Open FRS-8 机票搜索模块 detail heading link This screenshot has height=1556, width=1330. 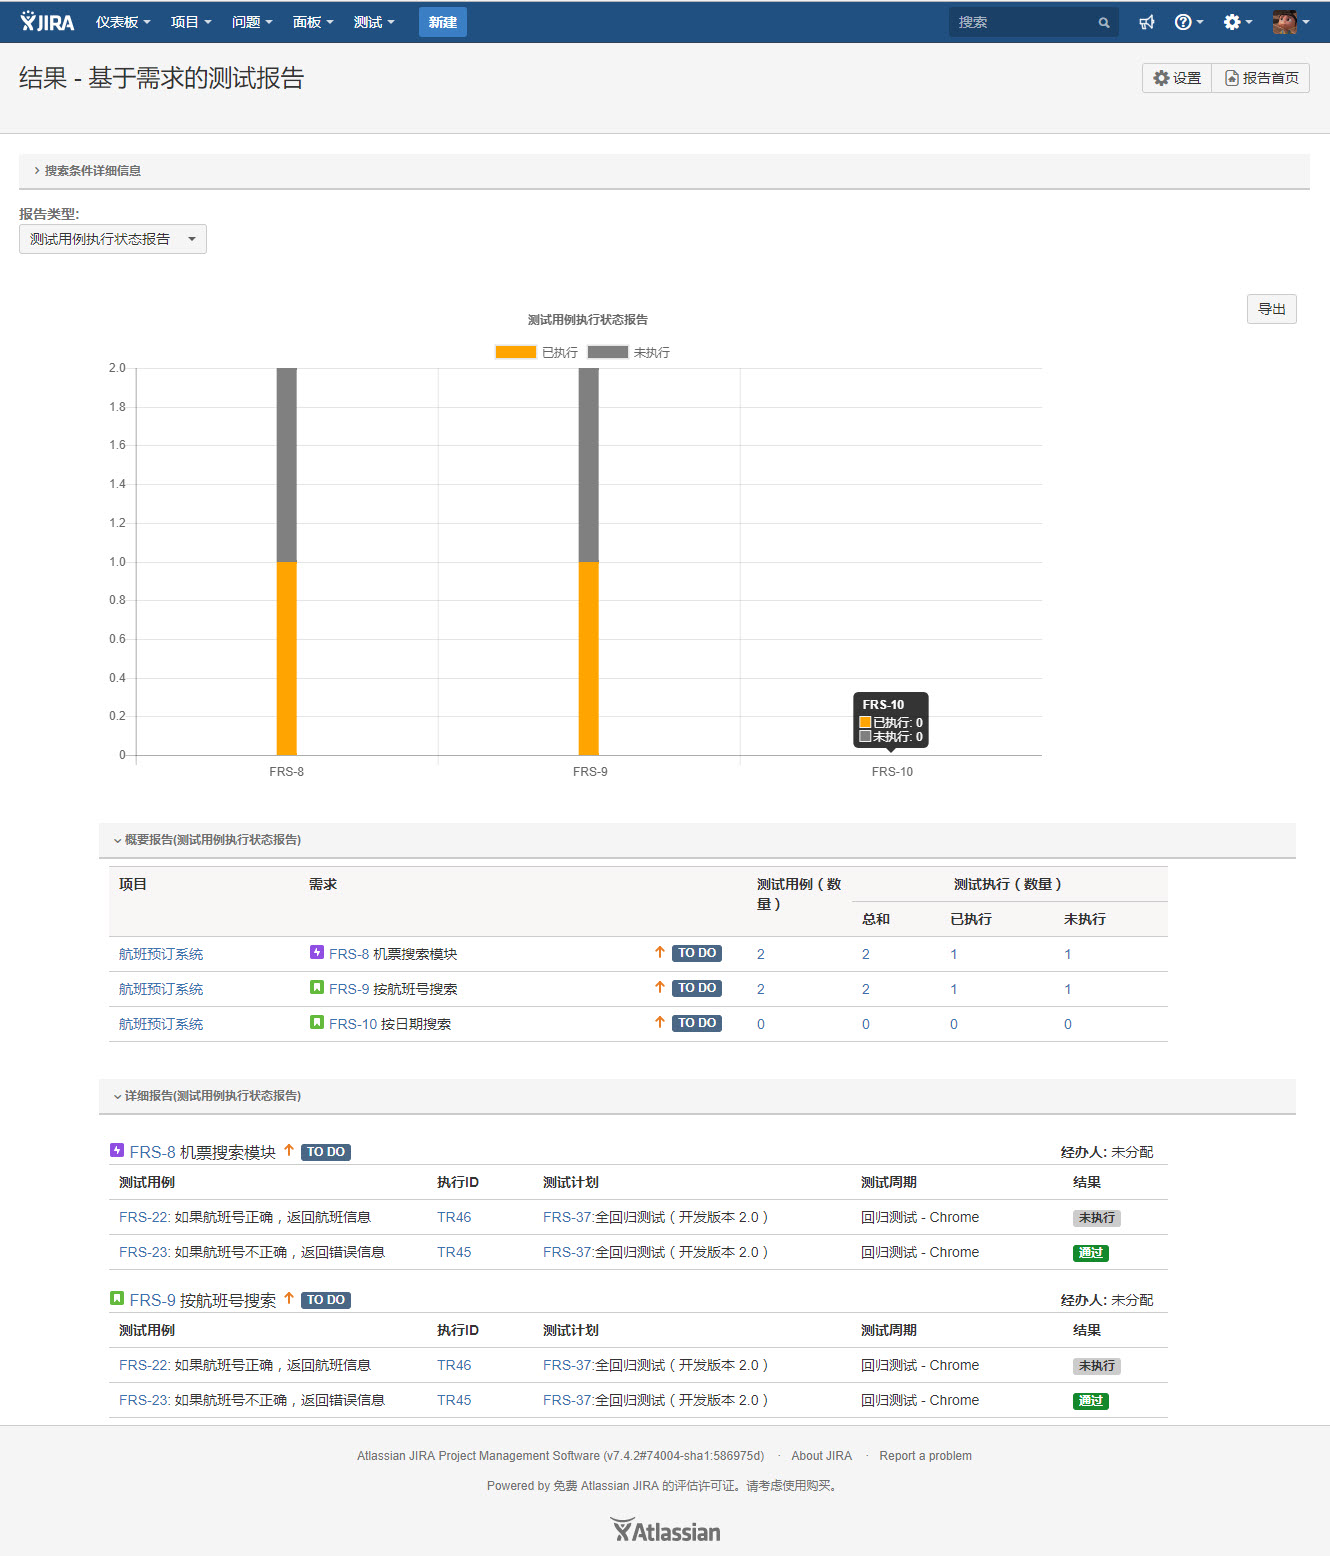point(203,1152)
